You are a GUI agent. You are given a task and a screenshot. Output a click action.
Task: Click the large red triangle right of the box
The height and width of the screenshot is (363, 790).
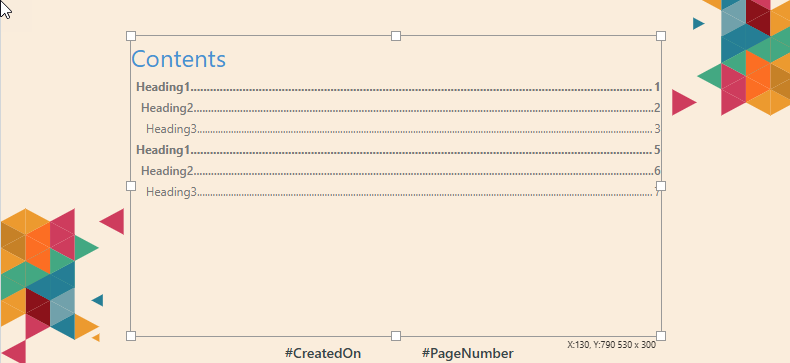click(682, 102)
